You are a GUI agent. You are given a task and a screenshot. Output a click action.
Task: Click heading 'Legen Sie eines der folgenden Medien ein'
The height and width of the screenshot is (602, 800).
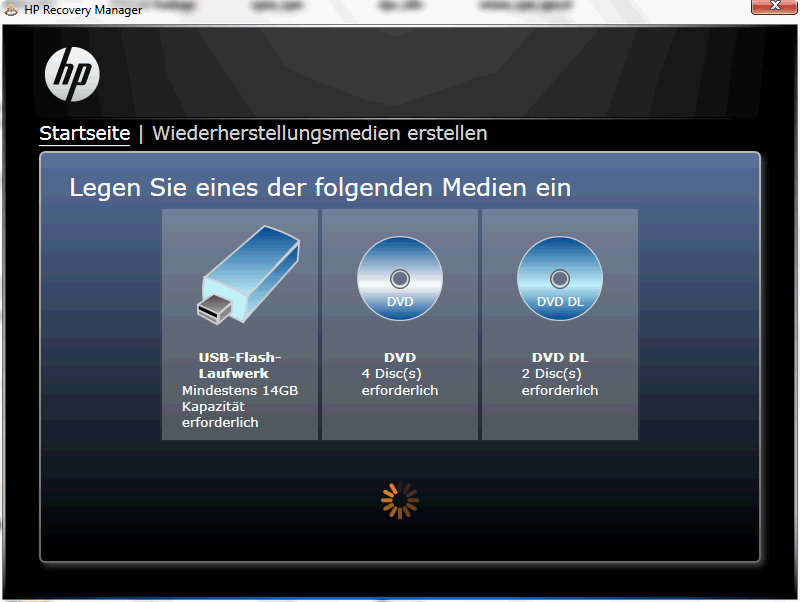320,188
